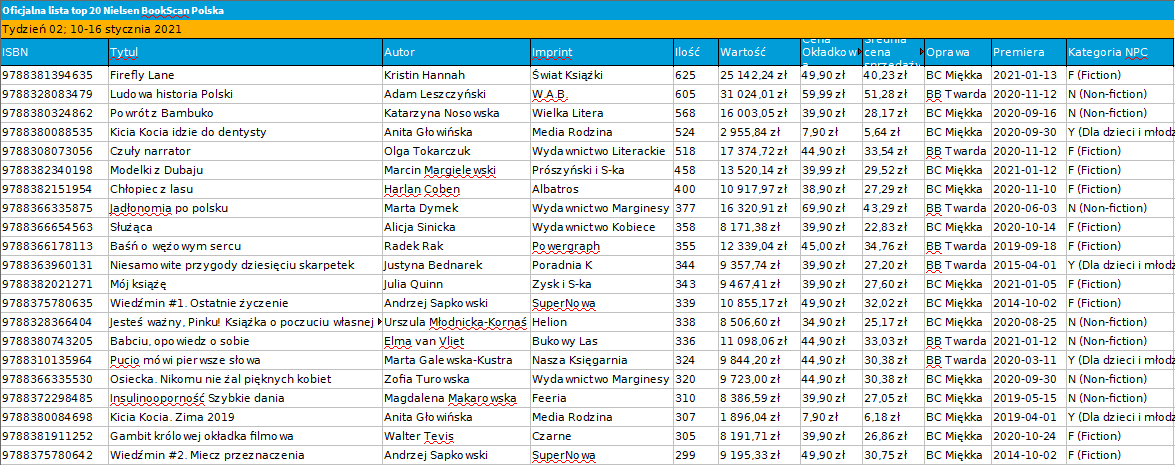Select the ISBN column header cell
Screen dimensions: 1175x465
(54, 52)
